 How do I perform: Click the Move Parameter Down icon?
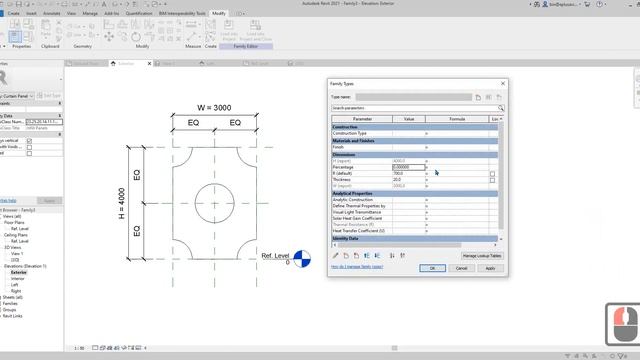point(377,256)
